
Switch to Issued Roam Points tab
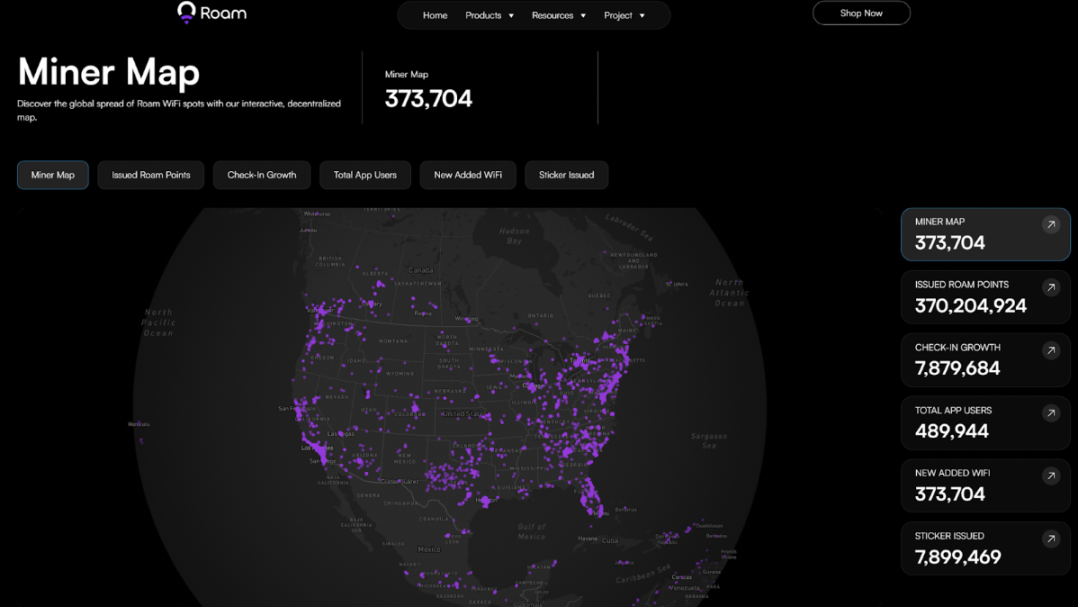tap(151, 175)
